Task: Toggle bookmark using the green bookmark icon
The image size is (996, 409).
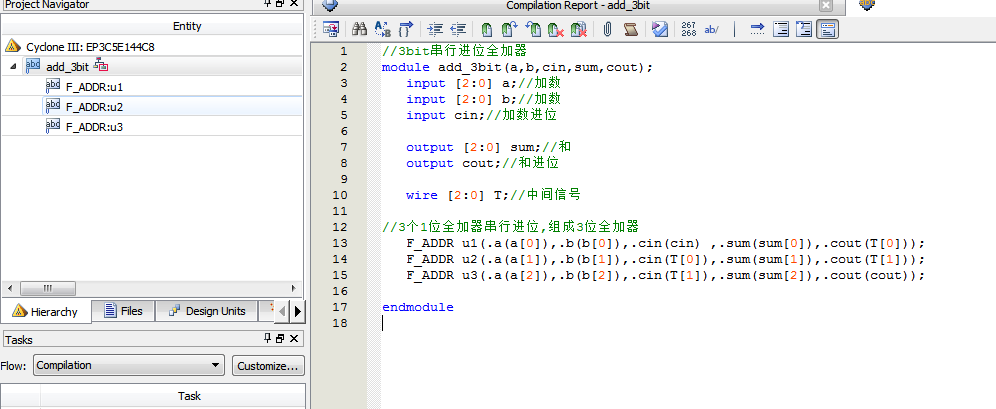Action: (x=486, y=29)
